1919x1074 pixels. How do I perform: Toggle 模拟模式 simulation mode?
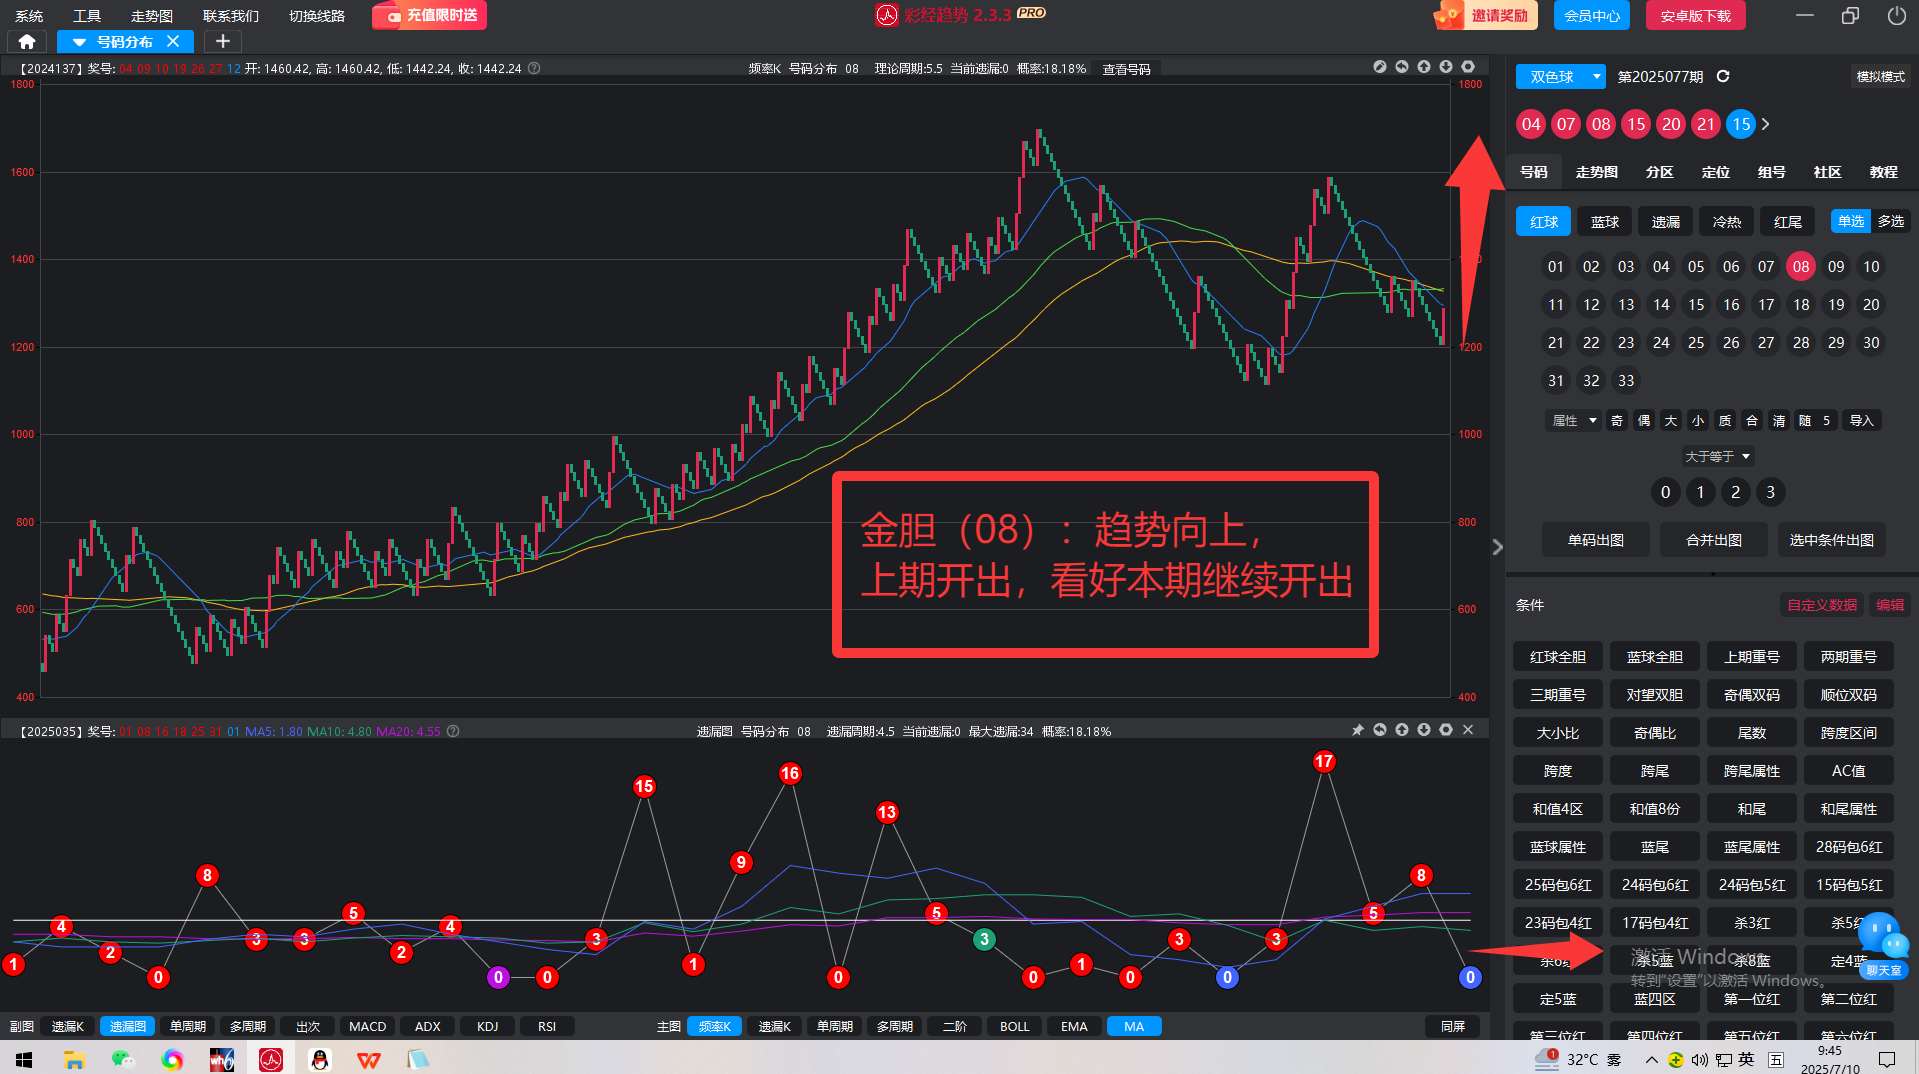coord(1880,76)
